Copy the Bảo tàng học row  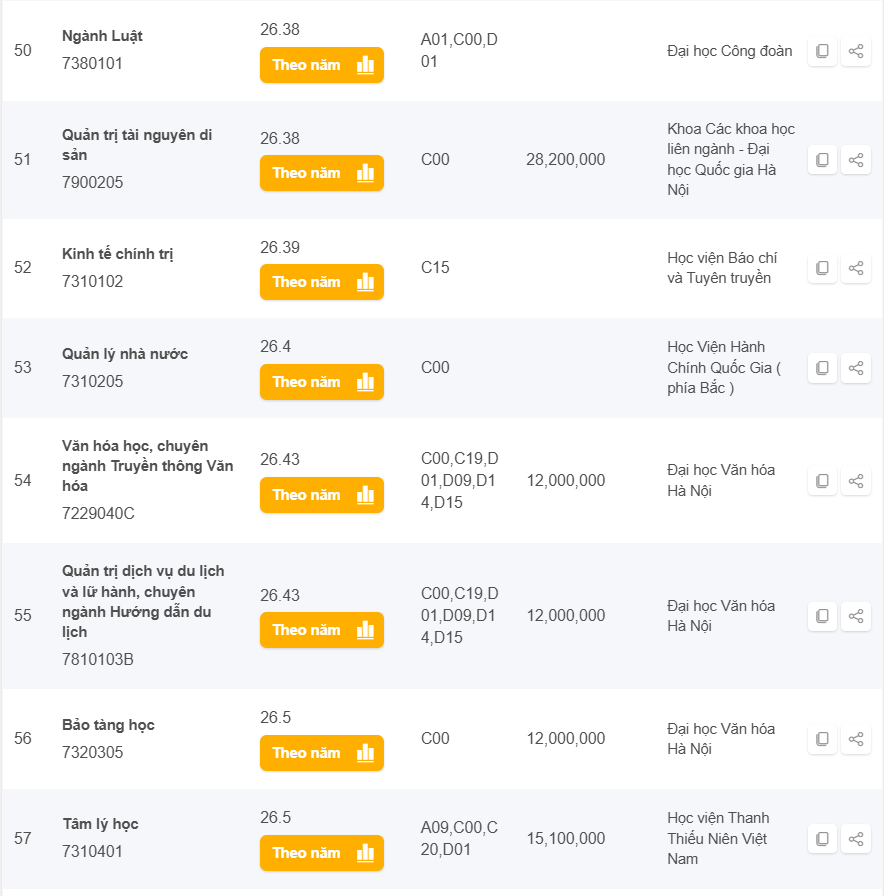pyautogui.click(x=822, y=739)
